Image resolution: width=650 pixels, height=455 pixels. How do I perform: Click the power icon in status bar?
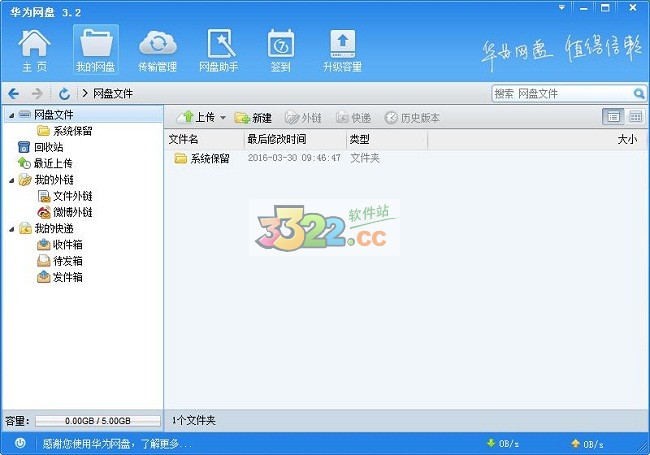pos(20,443)
